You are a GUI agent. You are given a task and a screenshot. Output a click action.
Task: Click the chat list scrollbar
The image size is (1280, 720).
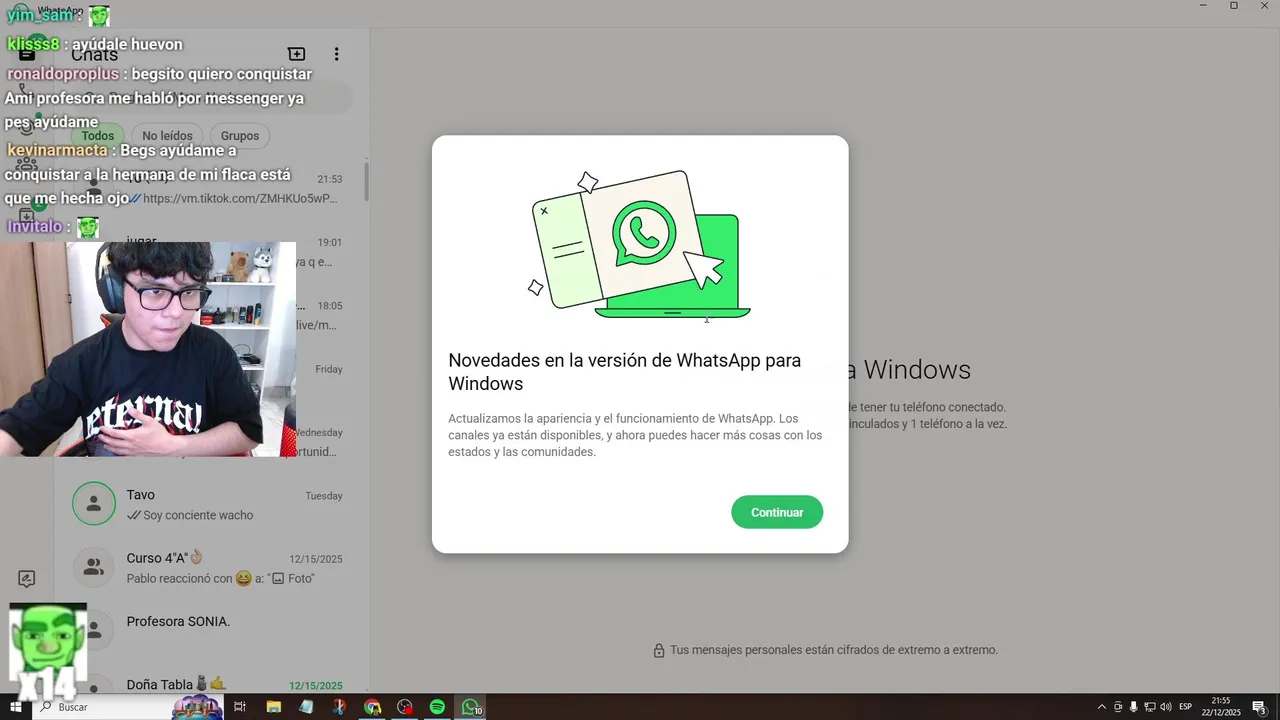366,181
